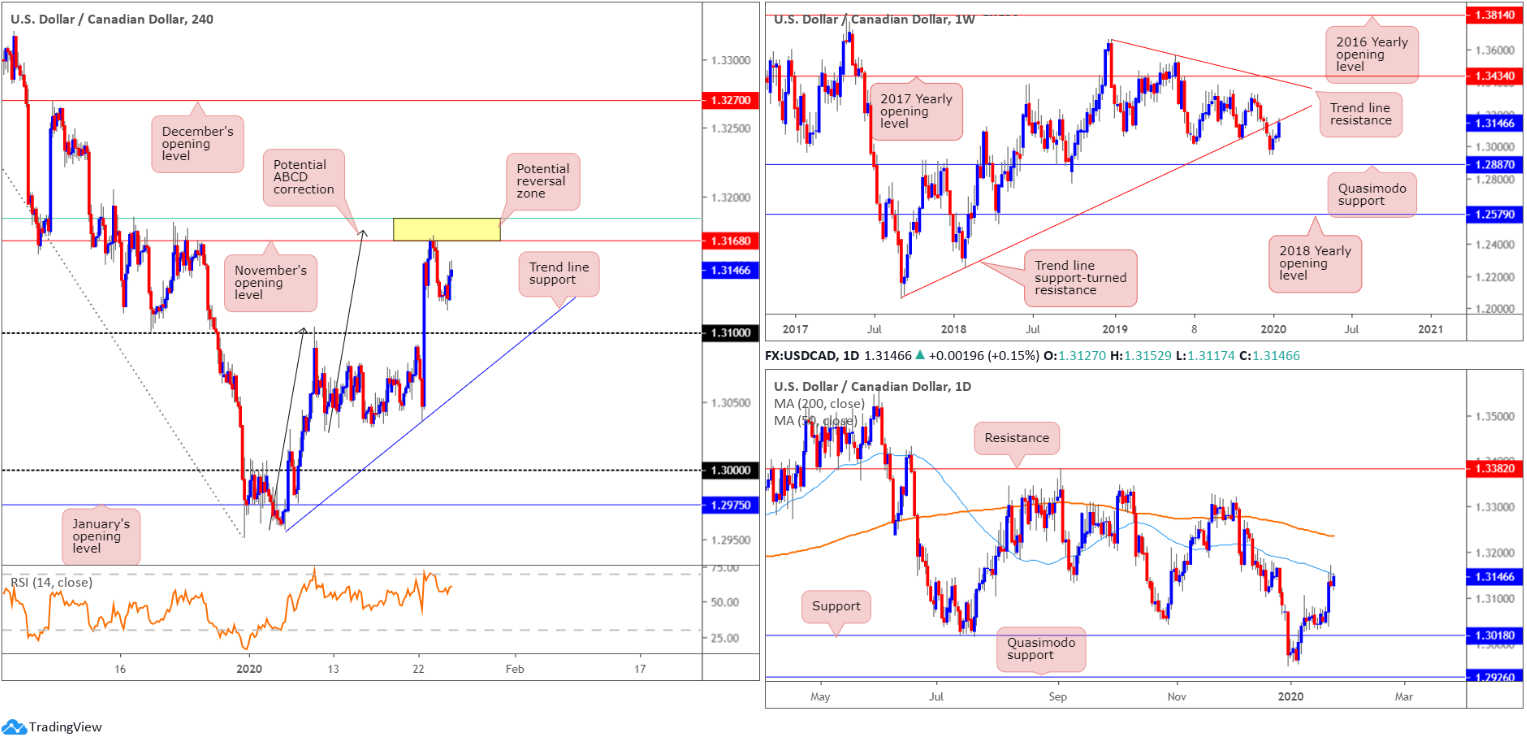Click the 1.30000 black price tag

tap(732, 470)
